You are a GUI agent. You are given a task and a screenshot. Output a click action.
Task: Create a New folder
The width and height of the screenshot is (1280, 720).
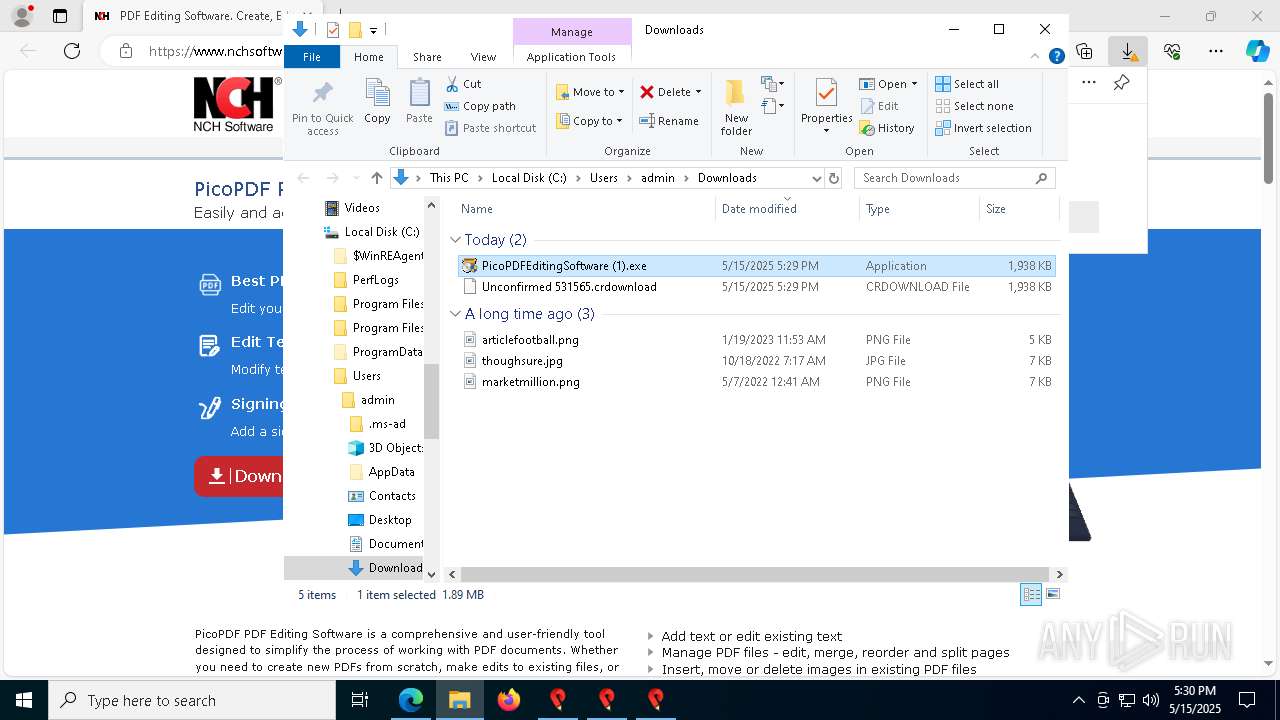coord(736,107)
